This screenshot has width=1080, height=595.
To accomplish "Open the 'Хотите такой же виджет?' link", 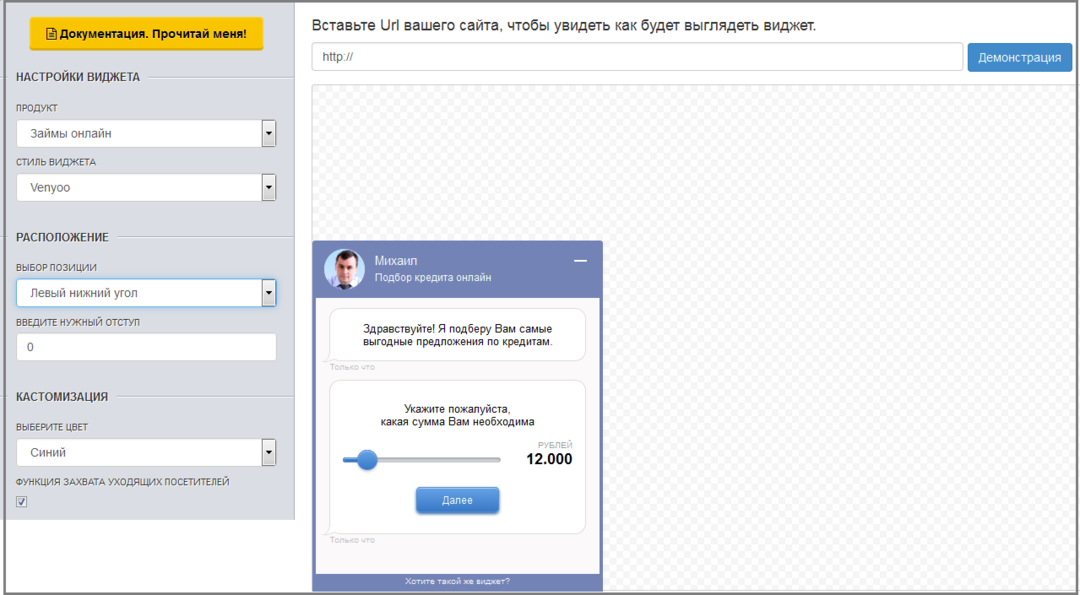I will 457,581.
